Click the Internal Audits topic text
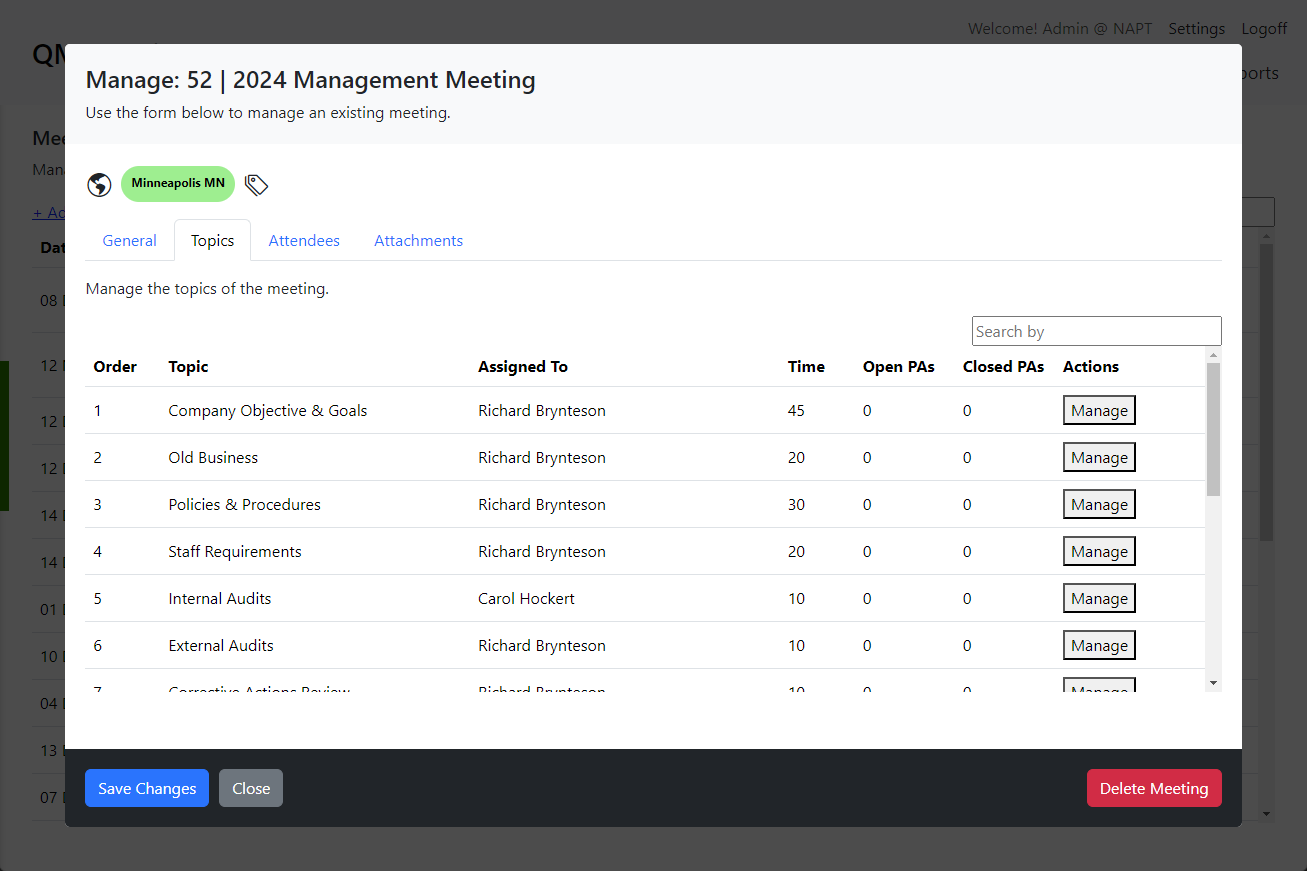The width and height of the screenshot is (1307, 871). [220, 599]
